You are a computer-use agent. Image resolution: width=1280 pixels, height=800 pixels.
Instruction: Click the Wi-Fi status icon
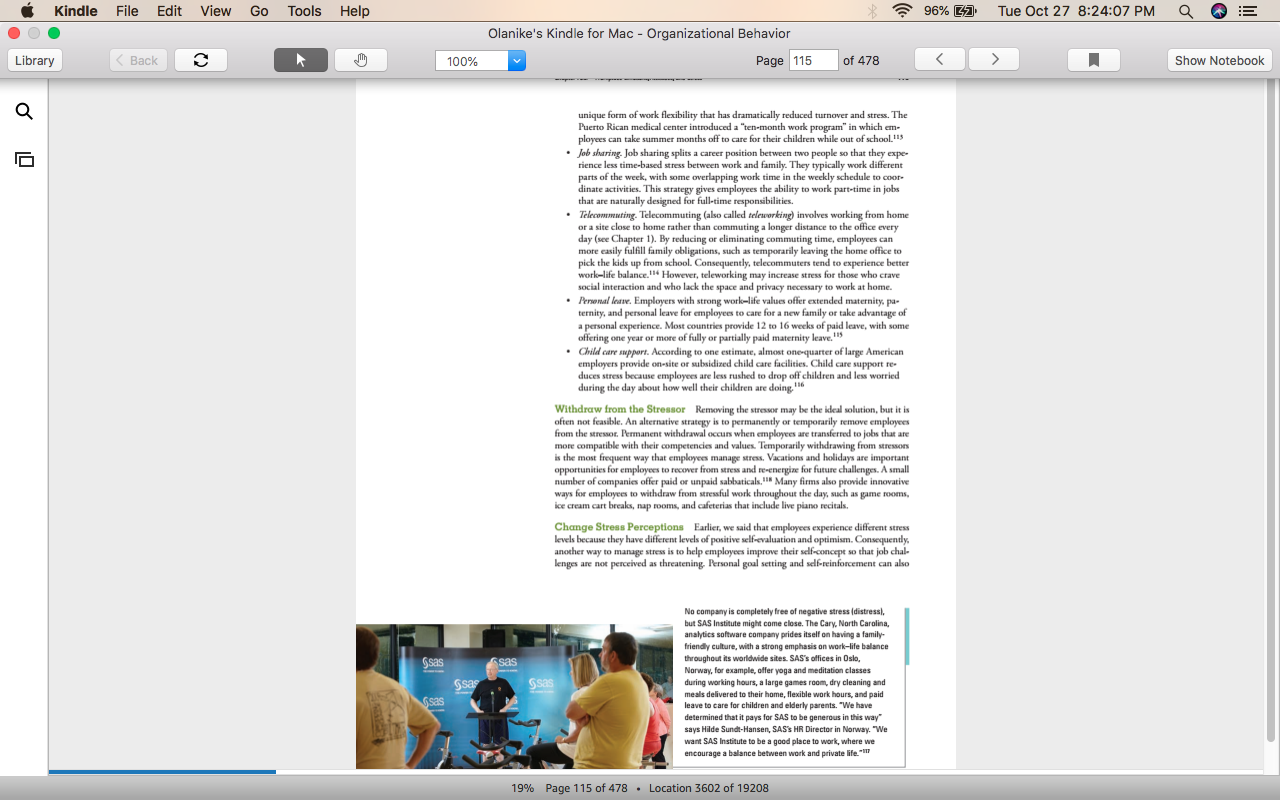(x=903, y=11)
